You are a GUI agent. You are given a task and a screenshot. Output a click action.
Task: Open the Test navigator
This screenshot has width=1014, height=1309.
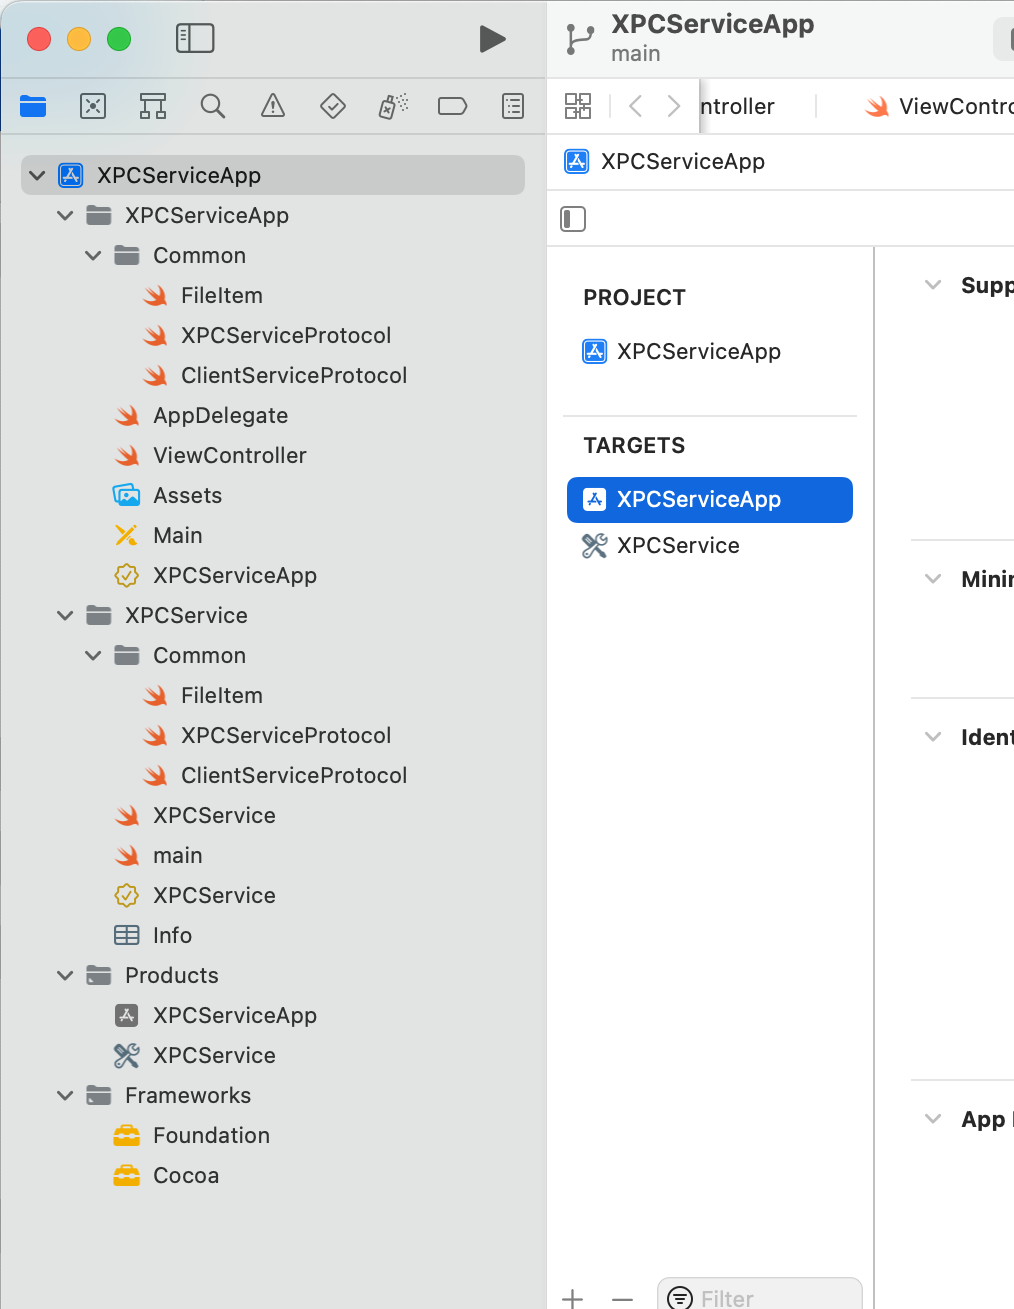click(x=333, y=106)
